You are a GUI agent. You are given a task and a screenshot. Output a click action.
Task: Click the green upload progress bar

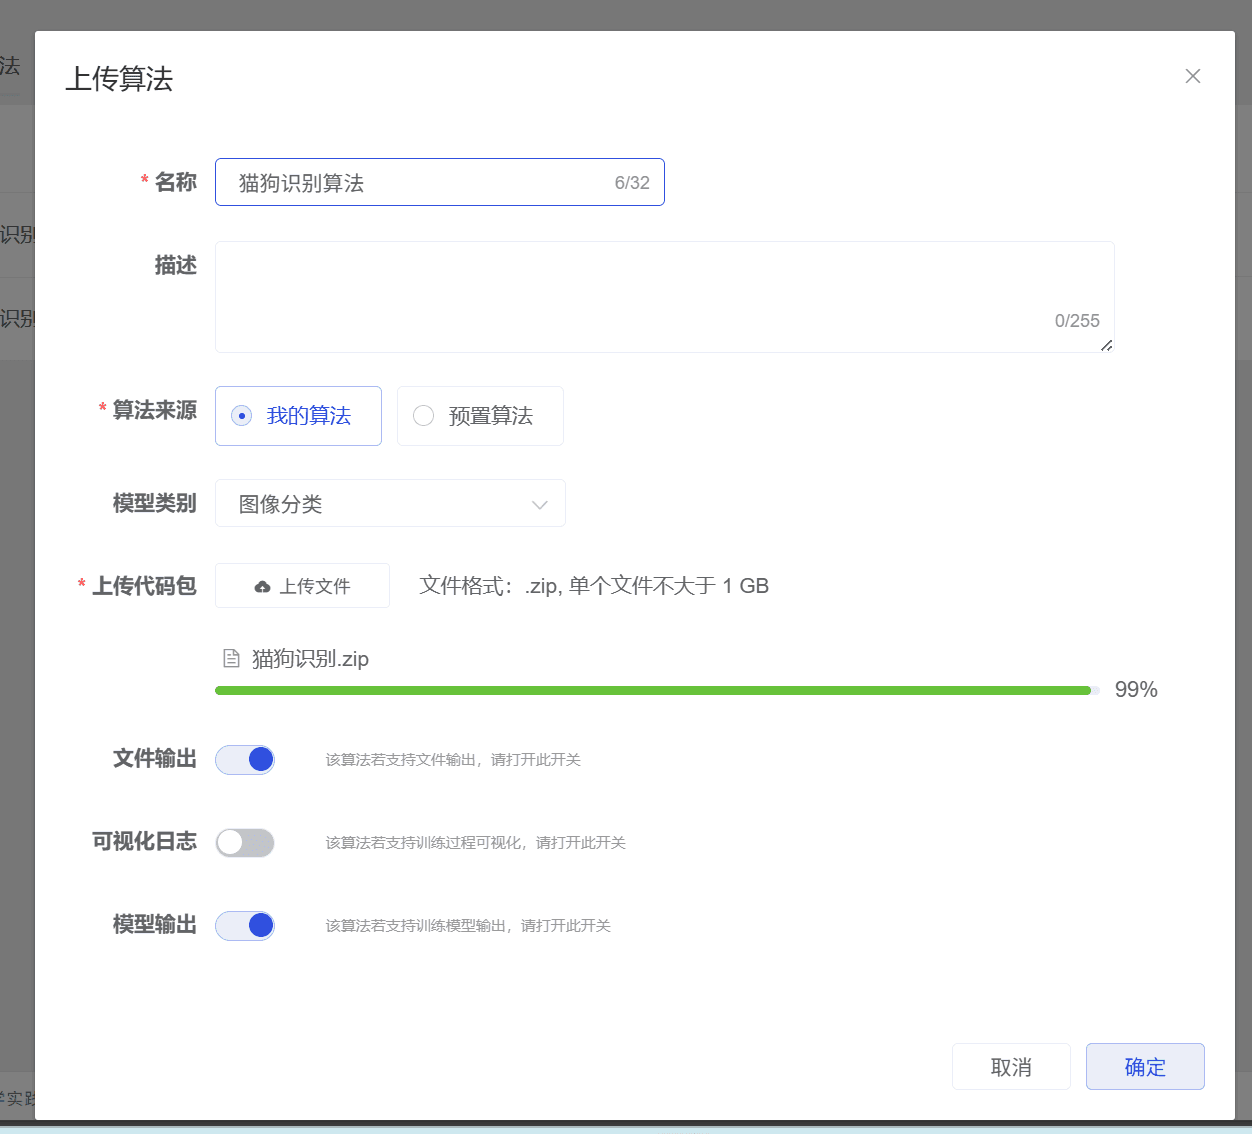tap(652, 690)
